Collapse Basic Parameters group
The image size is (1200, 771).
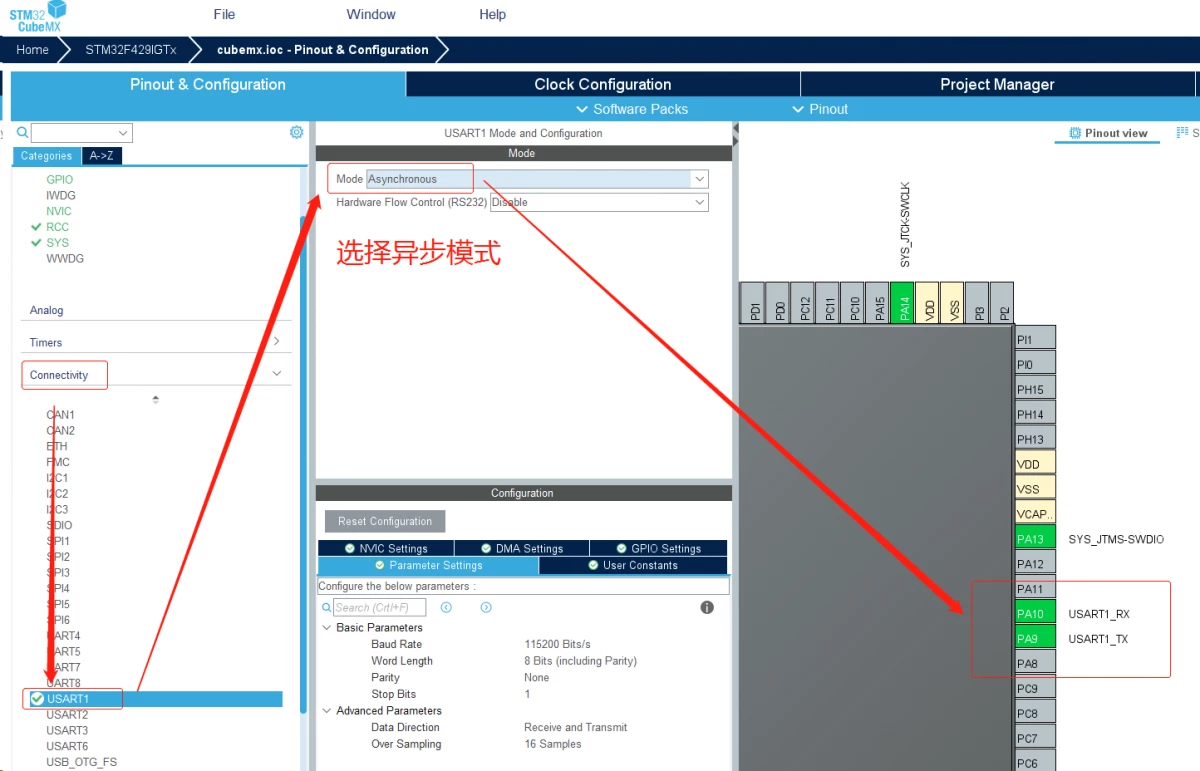327,628
